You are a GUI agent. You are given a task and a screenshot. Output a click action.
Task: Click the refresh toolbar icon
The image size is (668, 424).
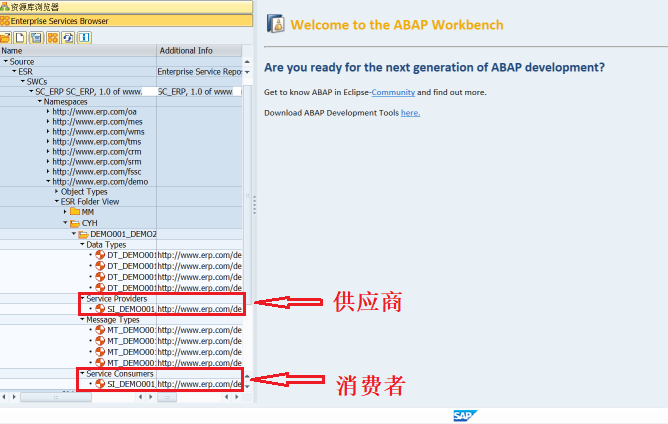point(68,38)
